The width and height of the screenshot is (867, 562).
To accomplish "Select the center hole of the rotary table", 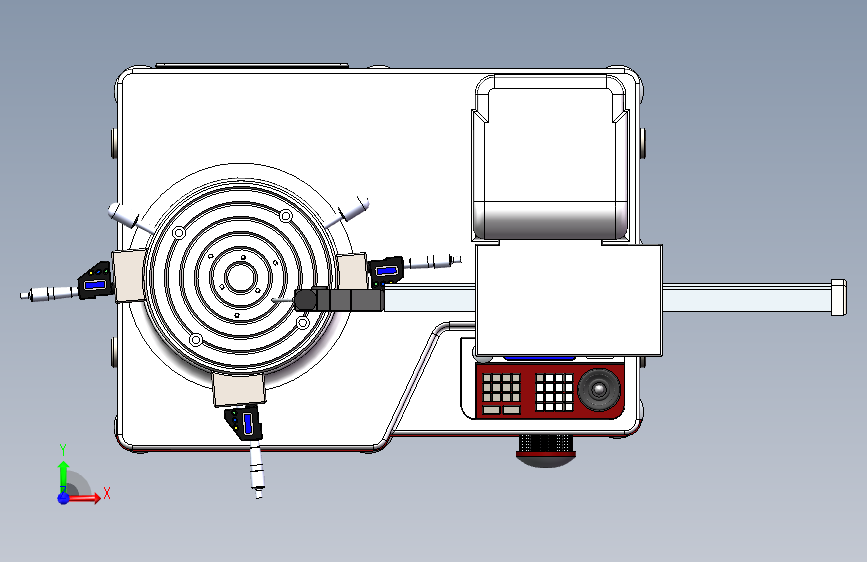I will click(x=240, y=278).
